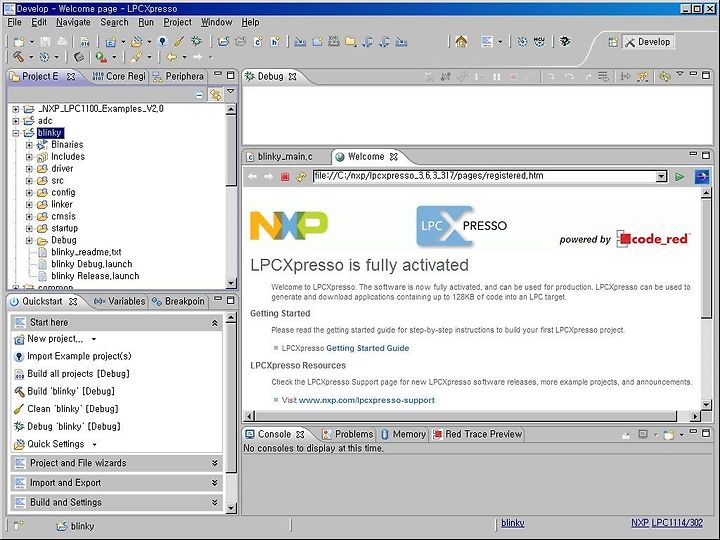The image size is (720, 540).
Task: Click the New header file icon
Action: 275,42
